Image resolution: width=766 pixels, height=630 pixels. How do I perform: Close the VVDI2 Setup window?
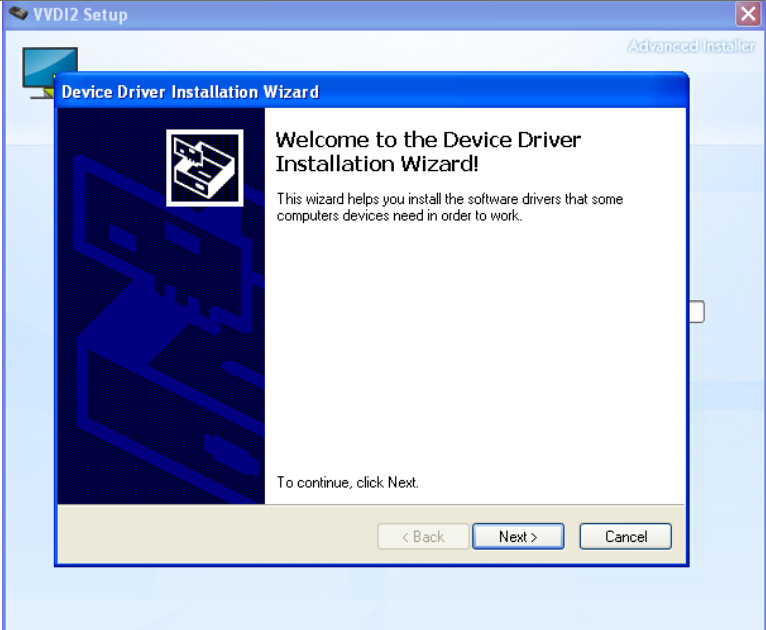click(748, 14)
